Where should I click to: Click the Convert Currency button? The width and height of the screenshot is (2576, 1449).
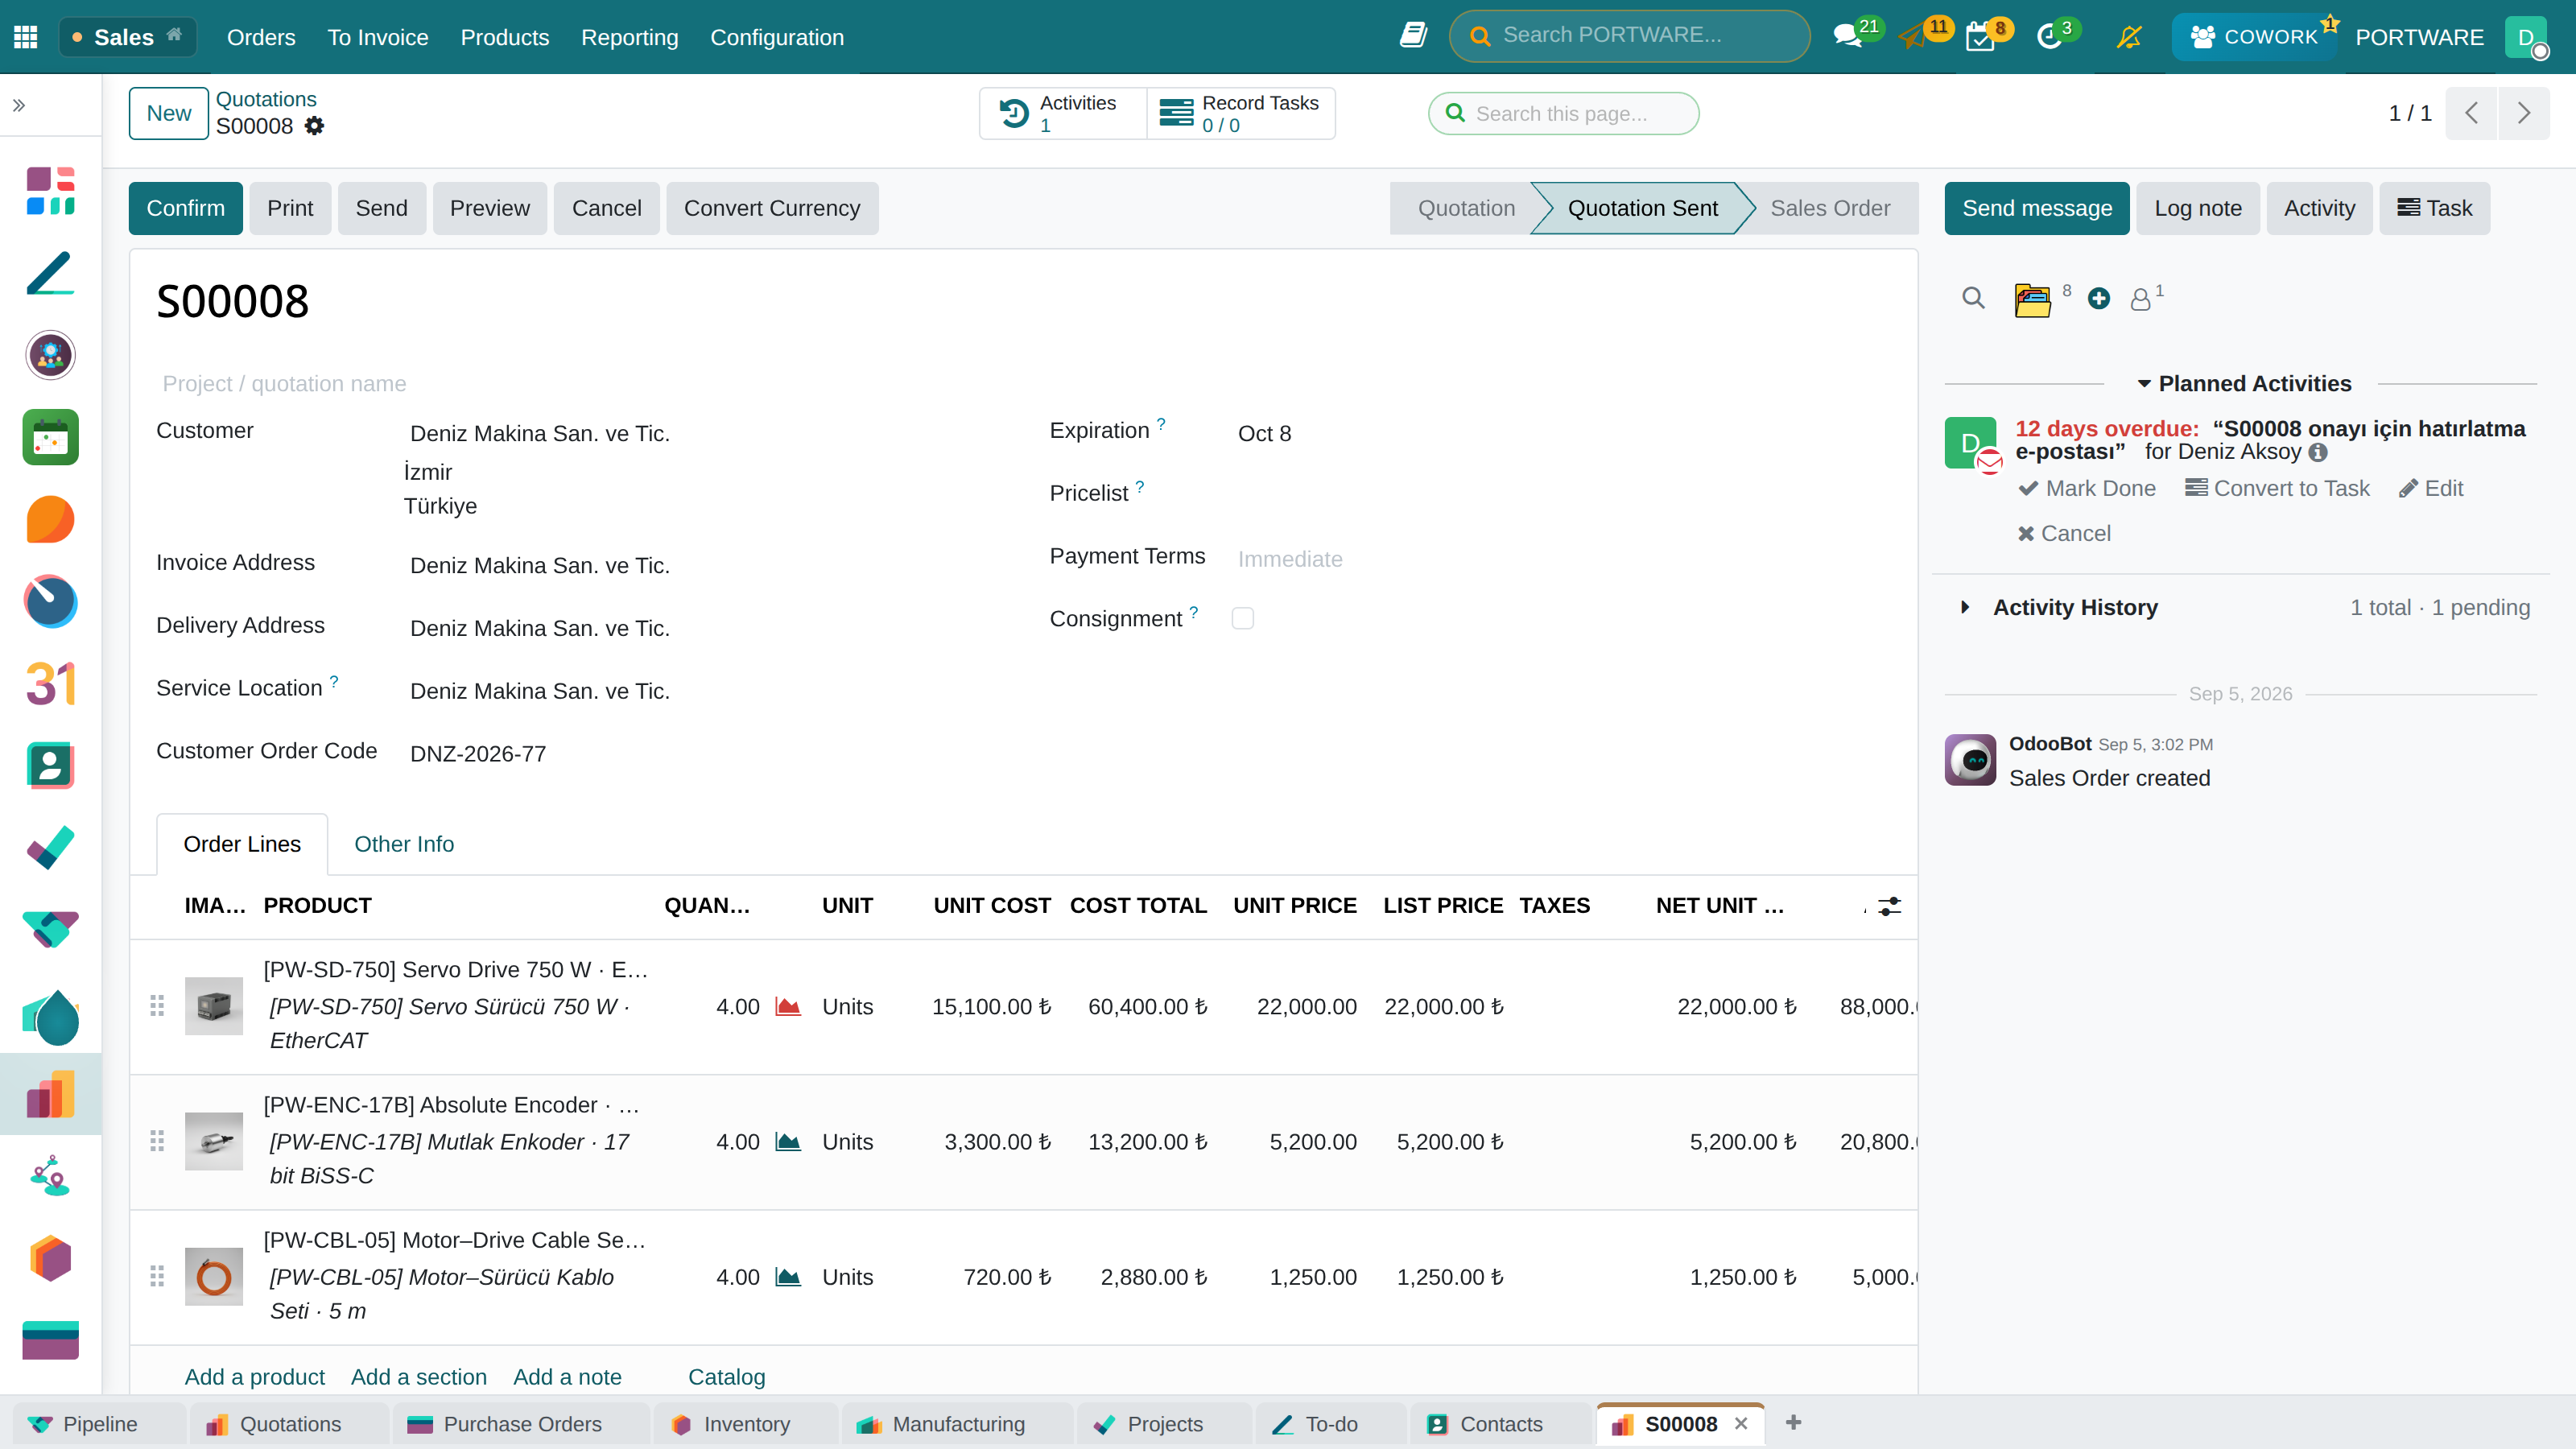point(771,208)
